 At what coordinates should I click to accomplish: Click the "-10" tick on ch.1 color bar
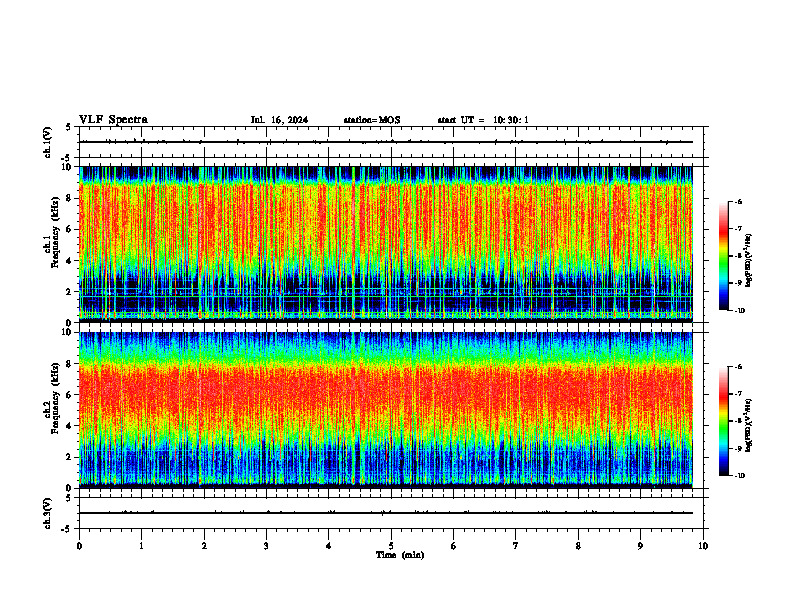click(x=739, y=311)
